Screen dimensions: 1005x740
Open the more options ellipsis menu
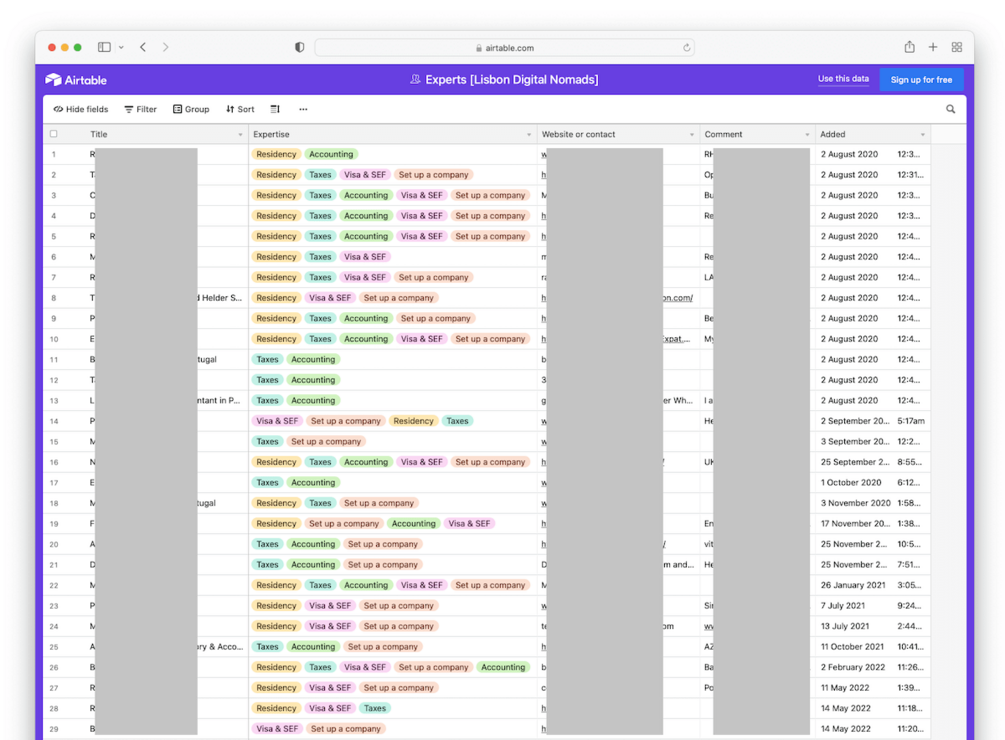(x=303, y=110)
